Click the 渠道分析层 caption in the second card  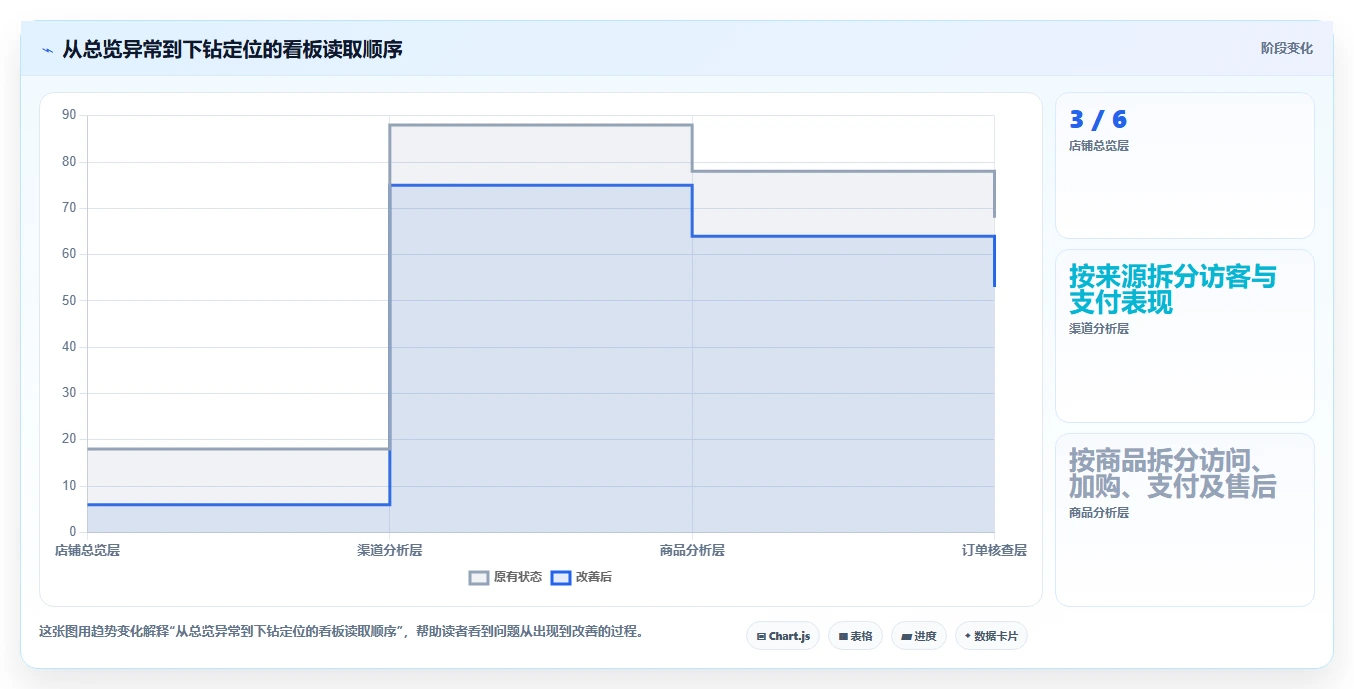click(x=1099, y=328)
